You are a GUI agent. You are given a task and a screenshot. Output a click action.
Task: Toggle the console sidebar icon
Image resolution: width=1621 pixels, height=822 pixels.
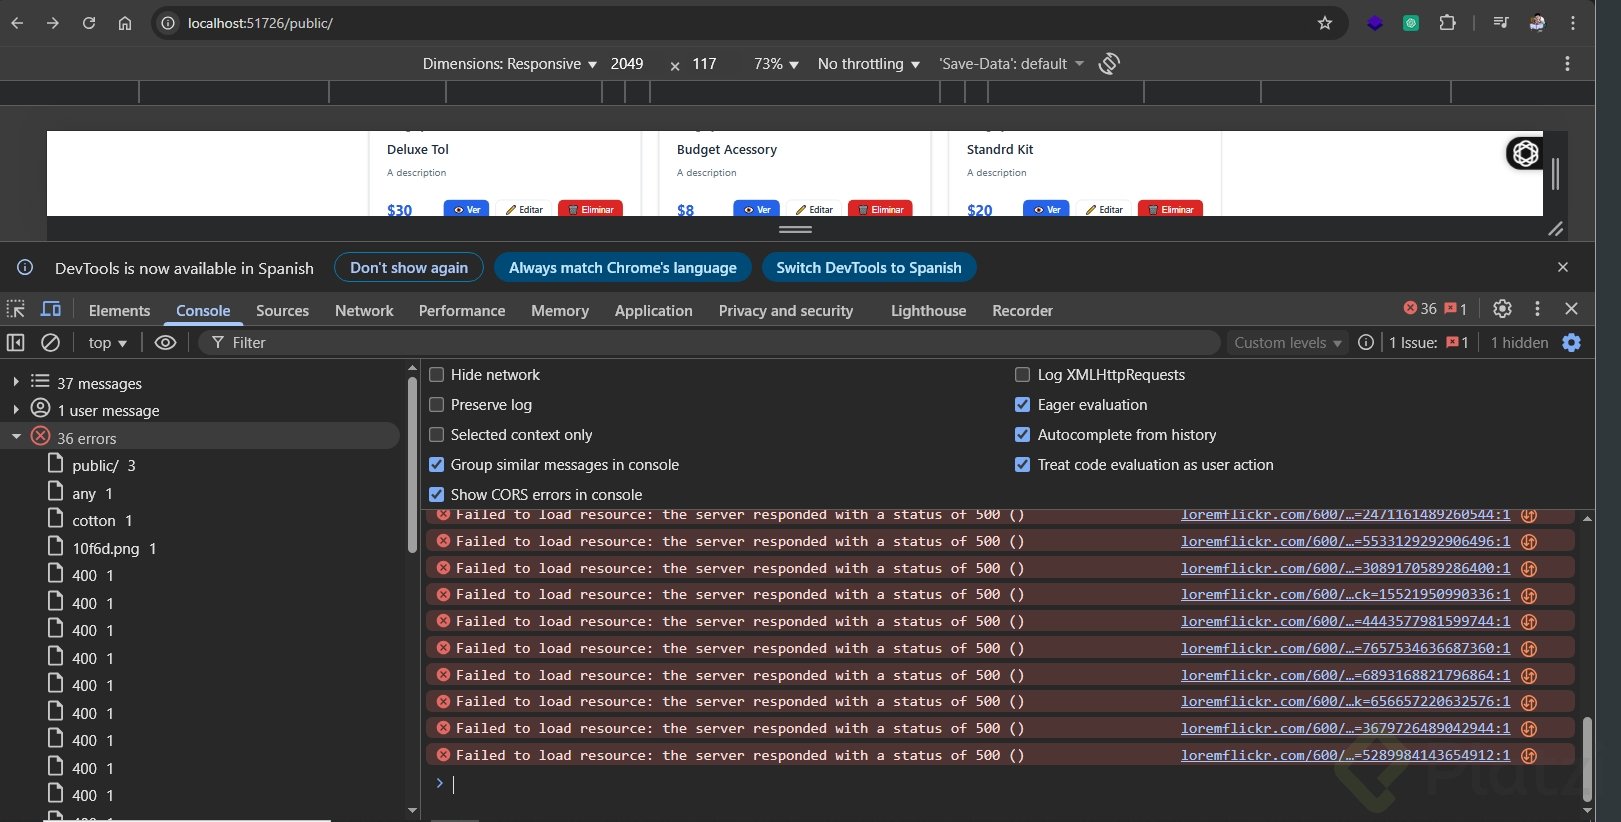(16, 343)
